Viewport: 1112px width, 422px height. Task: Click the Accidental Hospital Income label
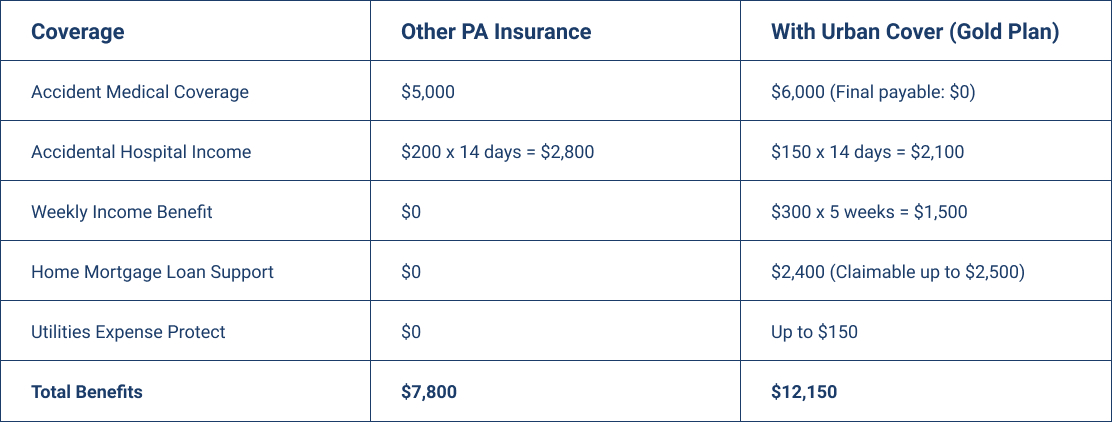tap(141, 152)
